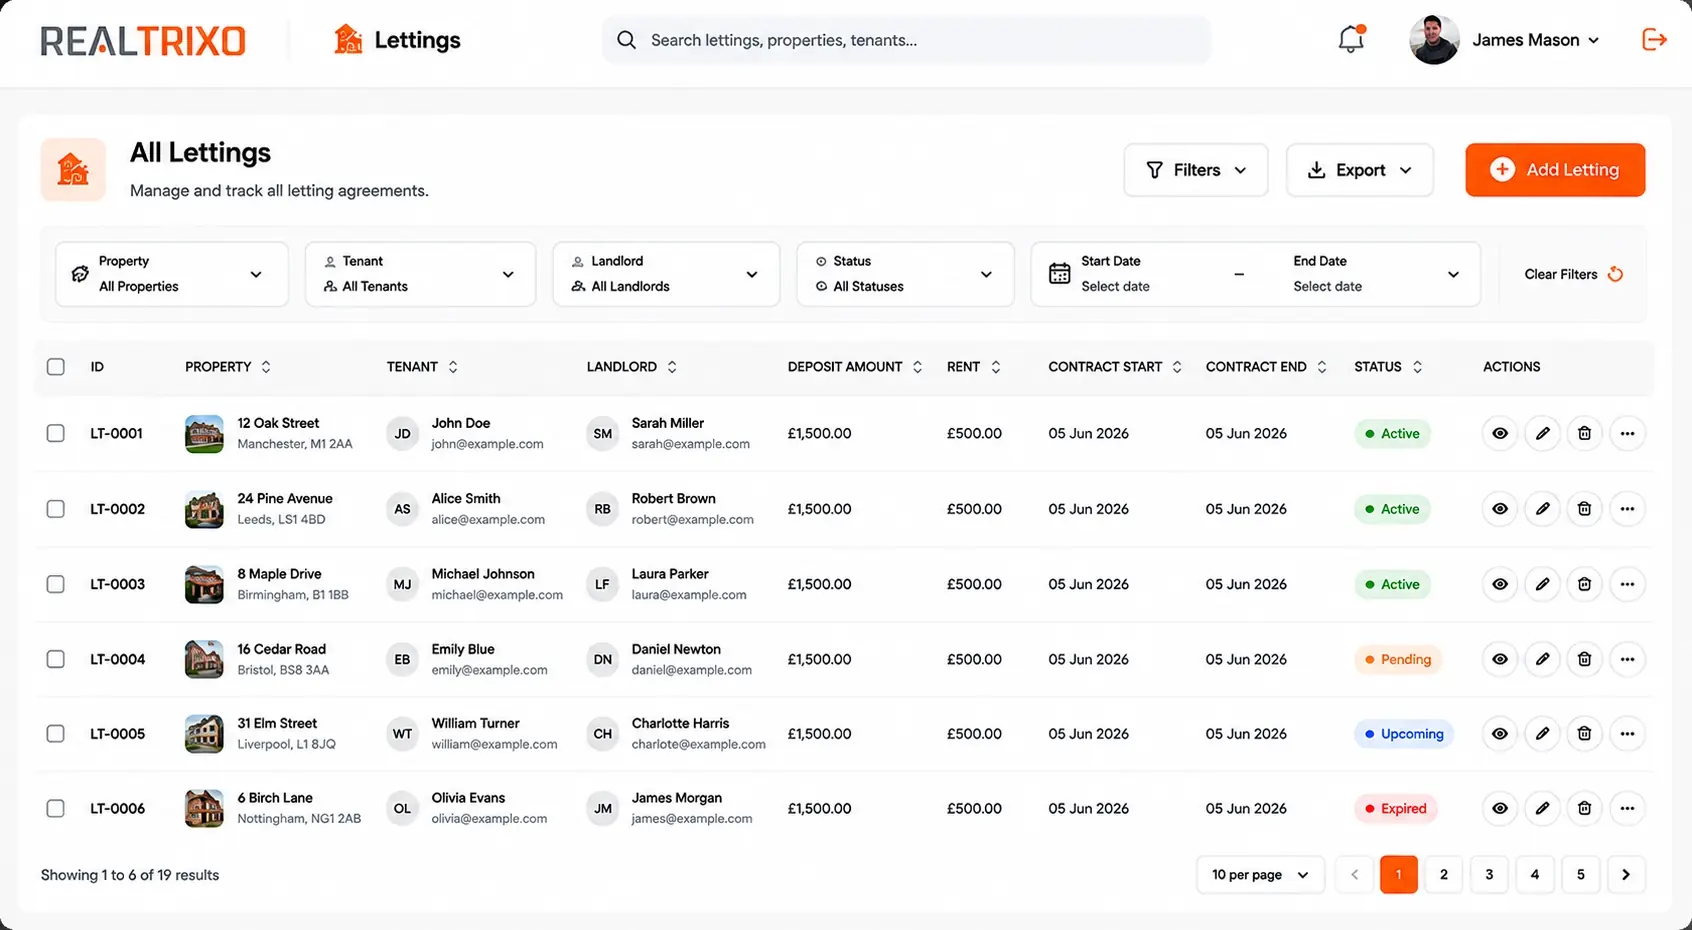The width and height of the screenshot is (1692, 930).
Task: Click the 12 Oak Street property thumbnail
Action: click(x=204, y=434)
